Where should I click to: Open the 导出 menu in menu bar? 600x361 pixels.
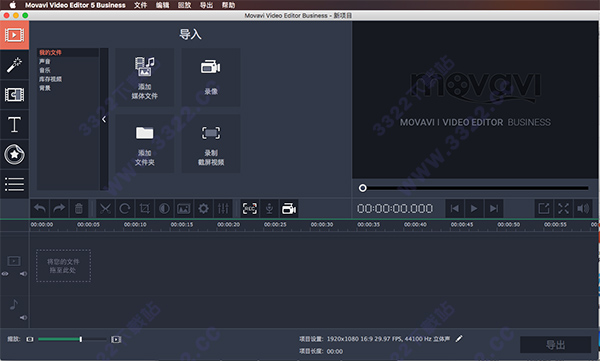pyautogui.click(x=207, y=5)
